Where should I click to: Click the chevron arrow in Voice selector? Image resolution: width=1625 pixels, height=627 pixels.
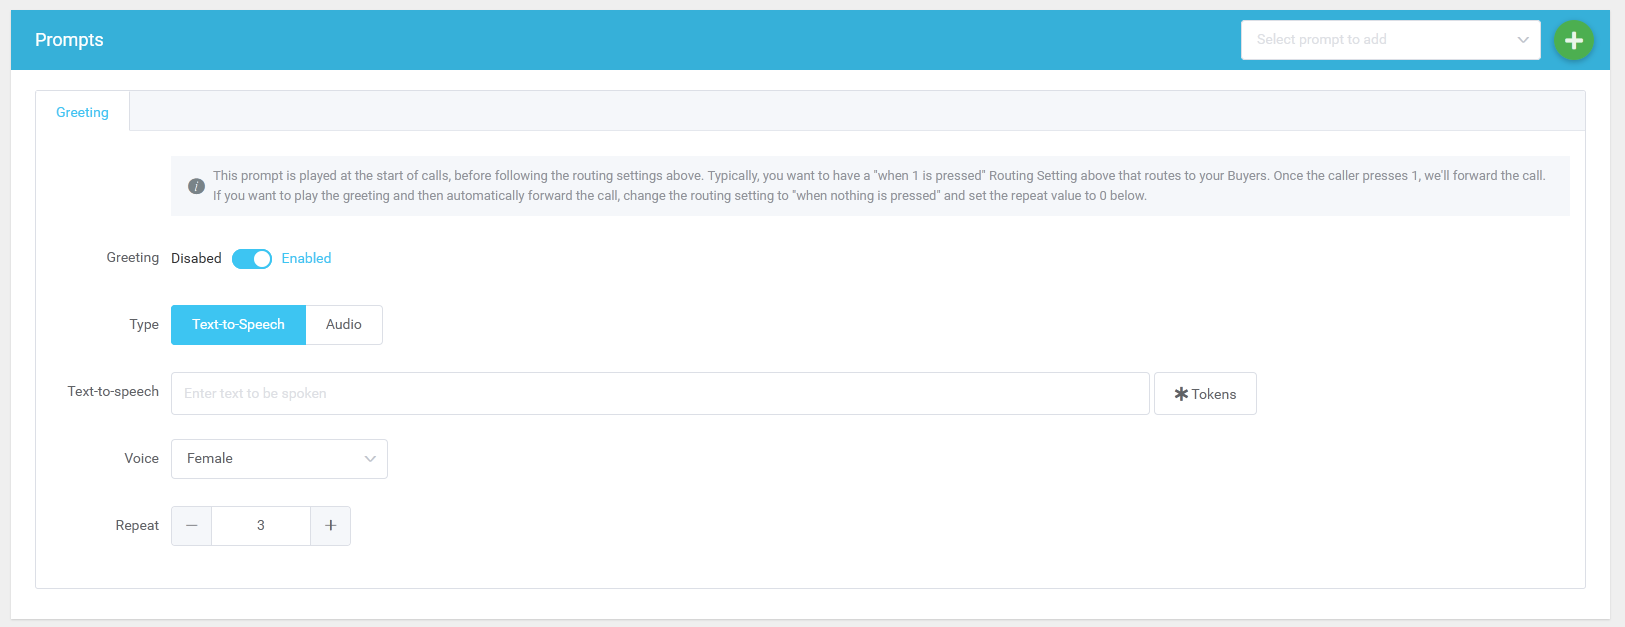[370, 459]
